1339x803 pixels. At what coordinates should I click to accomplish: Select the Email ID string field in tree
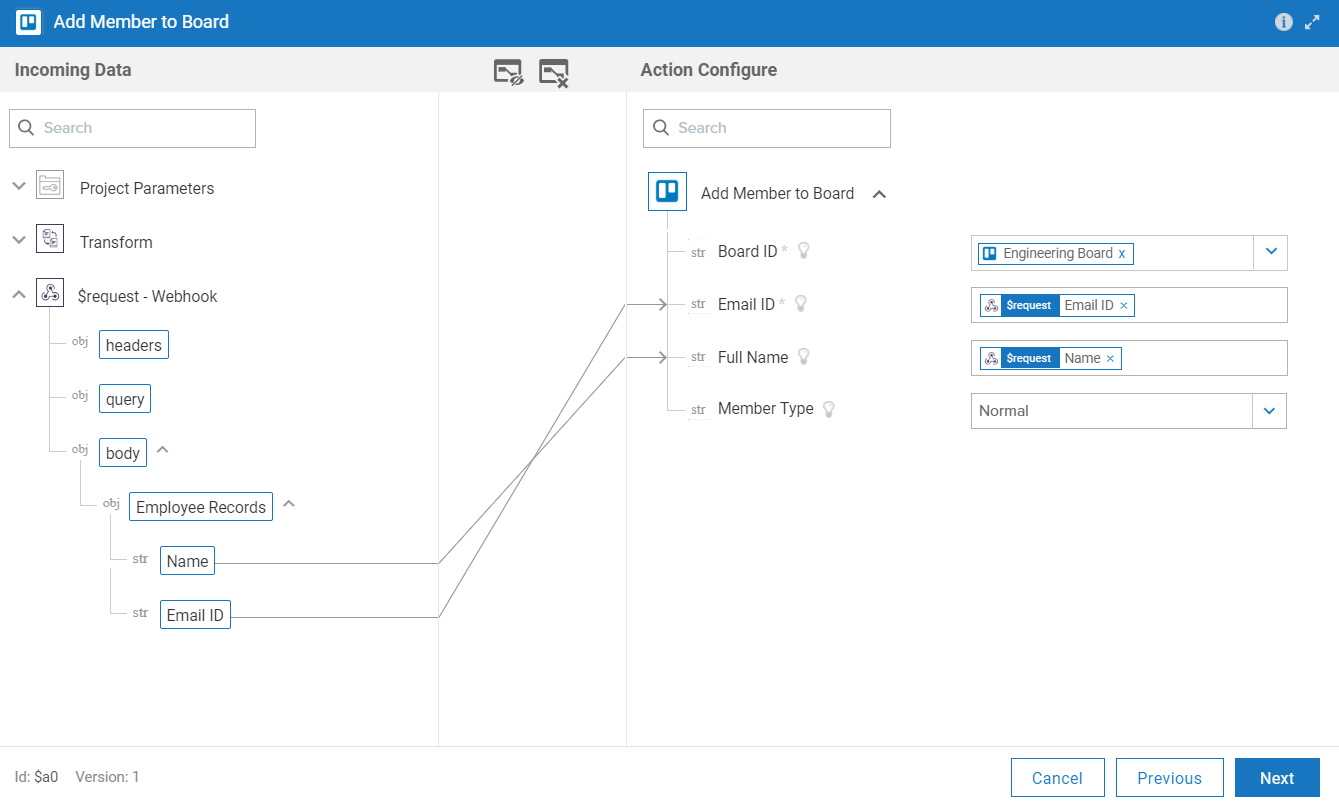[x=195, y=615]
